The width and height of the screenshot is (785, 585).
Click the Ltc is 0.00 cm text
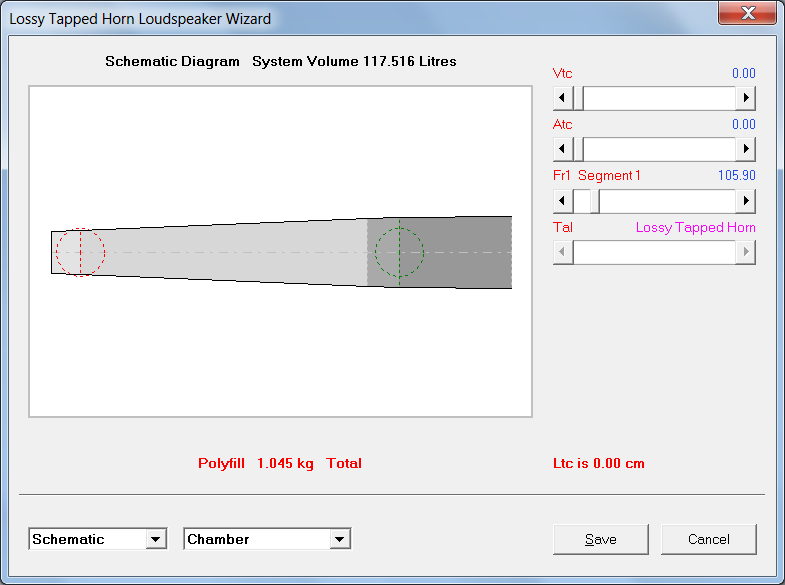click(599, 463)
